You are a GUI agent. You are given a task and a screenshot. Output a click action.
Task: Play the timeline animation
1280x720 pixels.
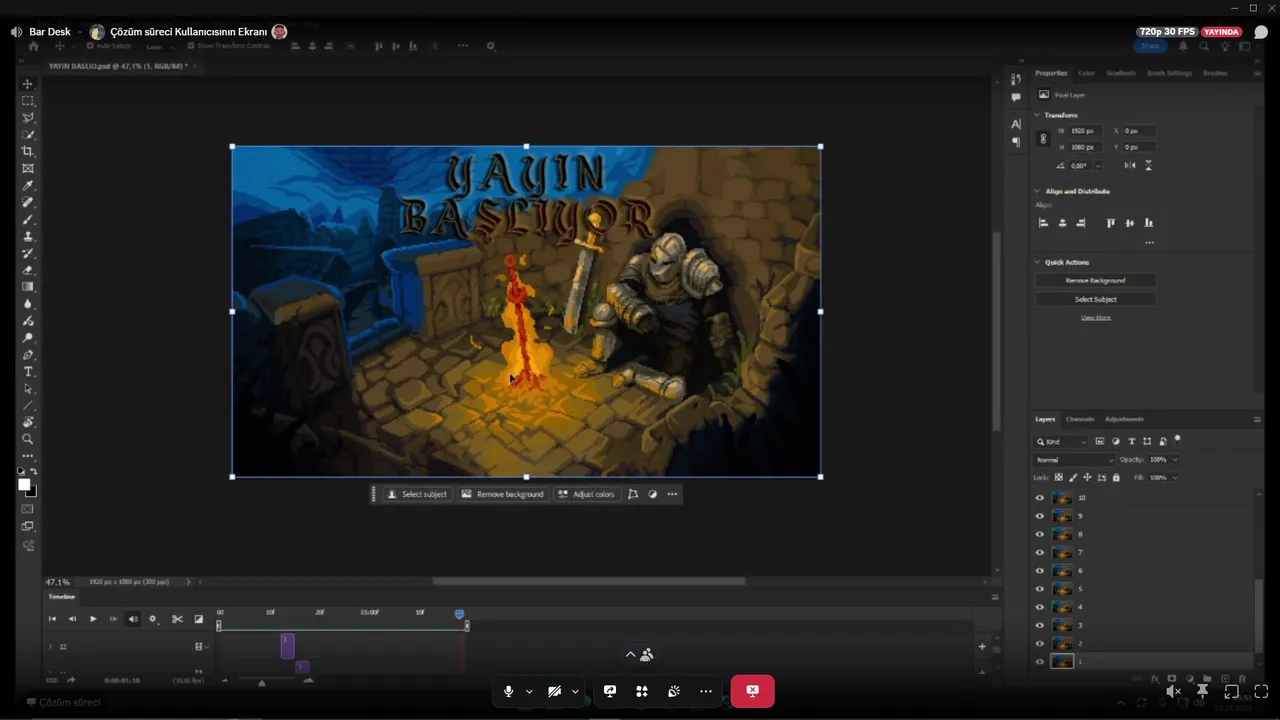point(93,619)
